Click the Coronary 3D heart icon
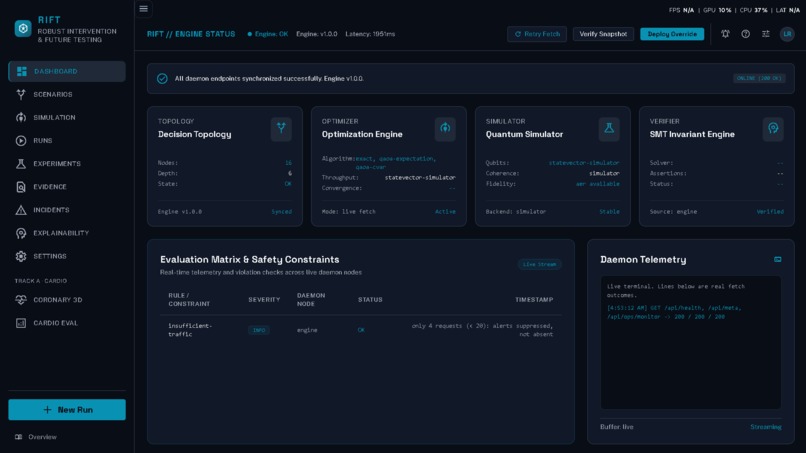806x453 pixels. point(21,300)
